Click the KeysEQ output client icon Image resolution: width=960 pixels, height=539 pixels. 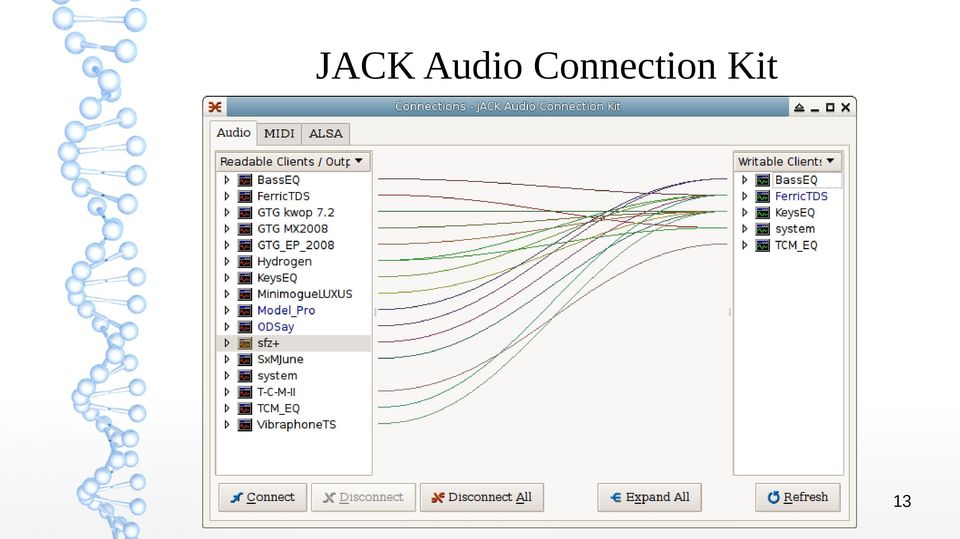[x=245, y=278]
